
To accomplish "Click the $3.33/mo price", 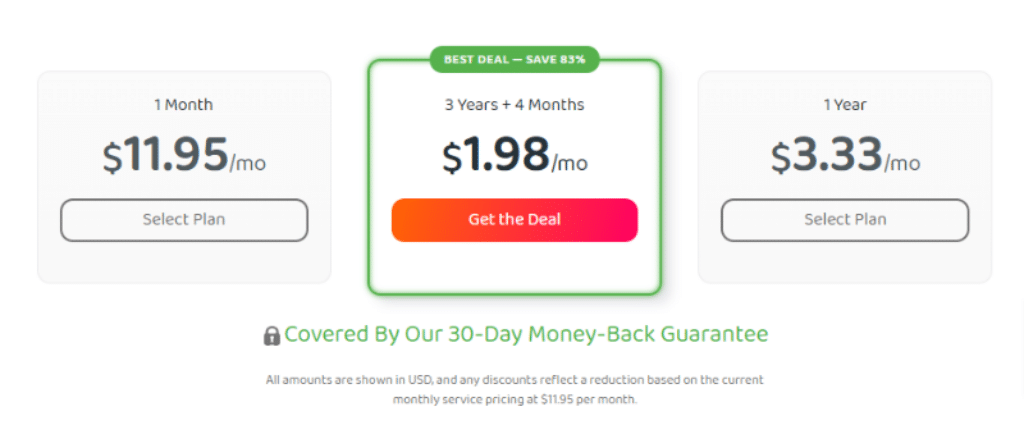I will point(845,155).
